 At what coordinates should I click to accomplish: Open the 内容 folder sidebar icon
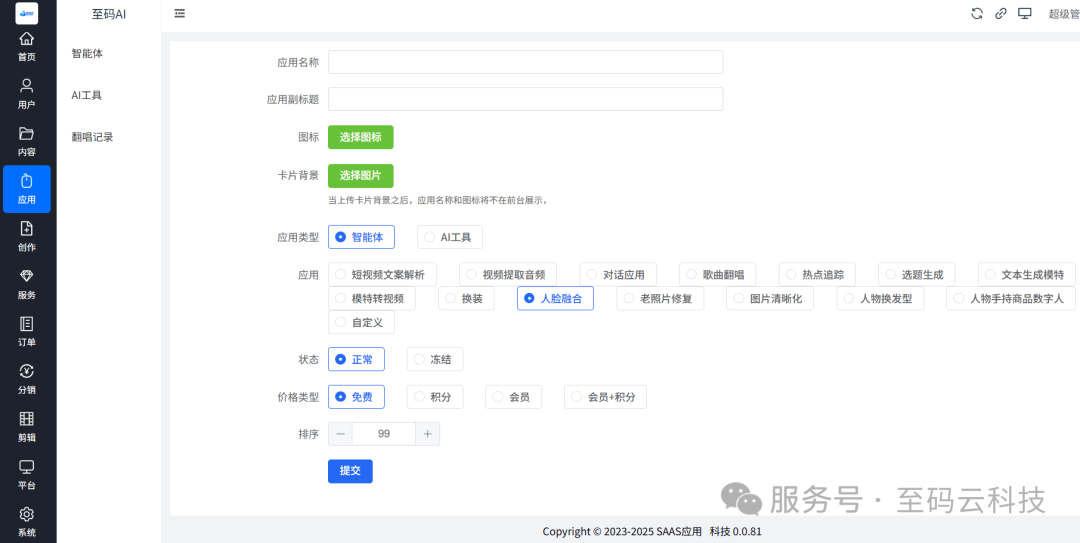click(x=27, y=141)
